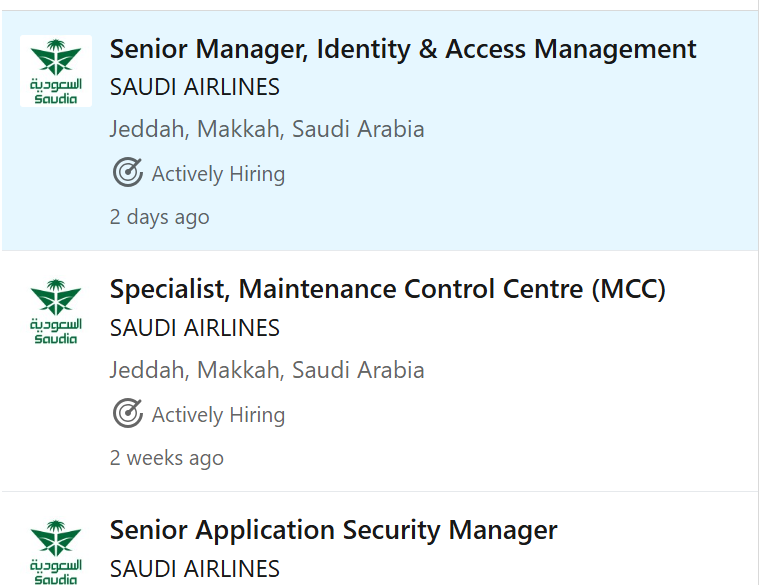Select the second job card blank area
The height and width of the screenshot is (585, 761).
534,413
